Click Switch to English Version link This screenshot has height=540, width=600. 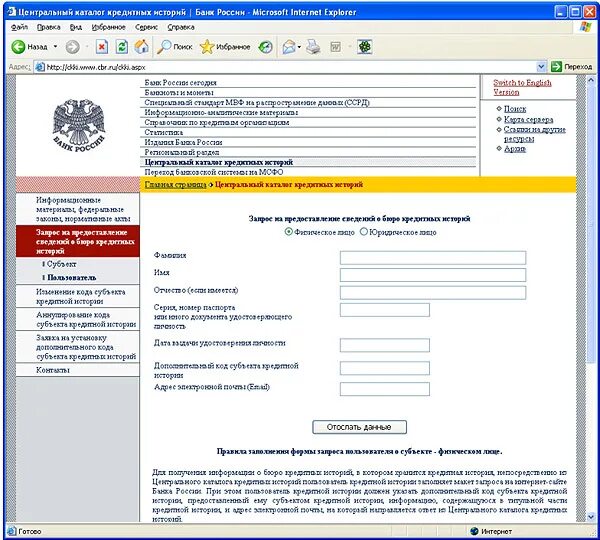pyautogui.click(x=522, y=87)
